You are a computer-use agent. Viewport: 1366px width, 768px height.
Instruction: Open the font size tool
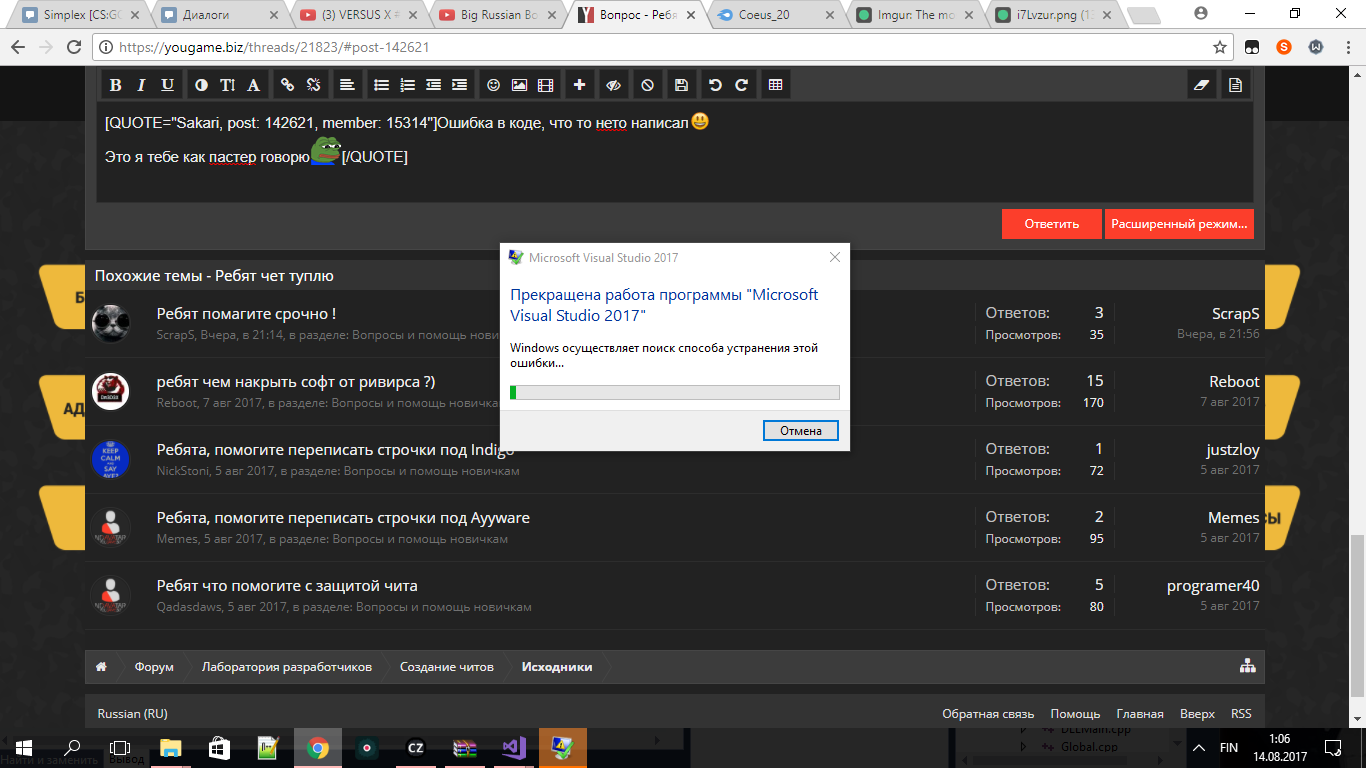(x=228, y=85)
